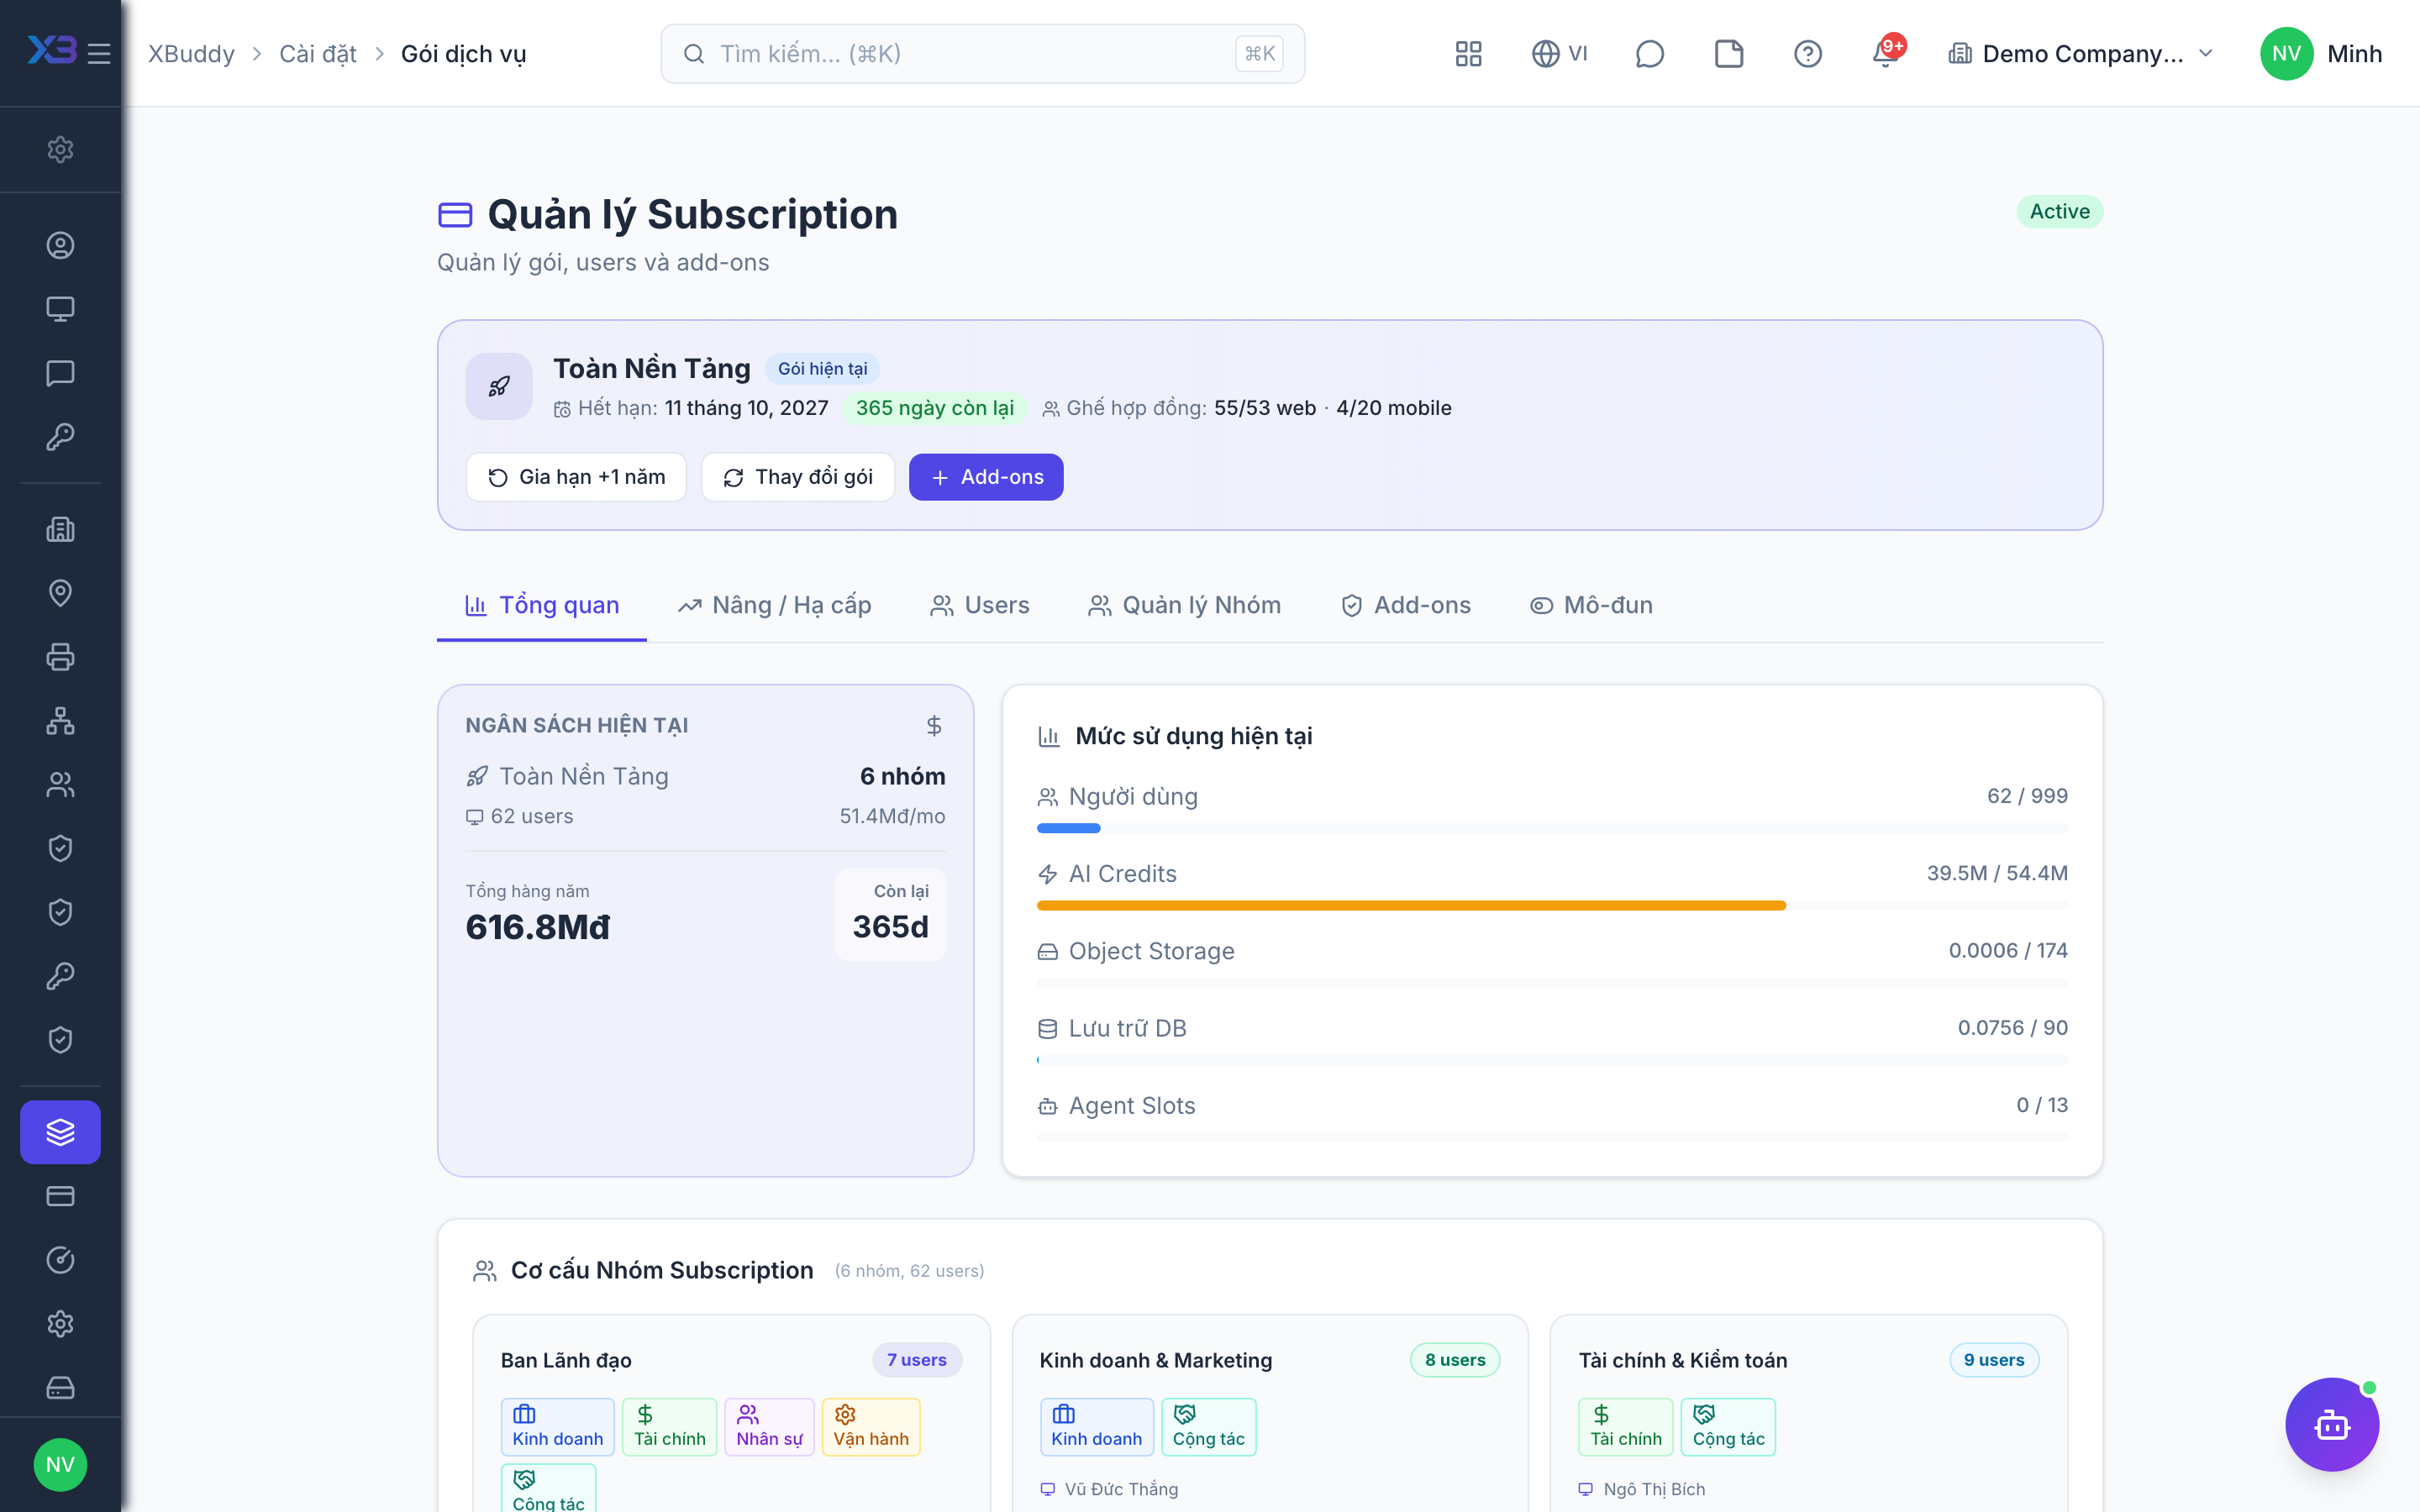Open the chat bubble icon in header
Screen dimensions: 2420x1512
(1649, 53)
